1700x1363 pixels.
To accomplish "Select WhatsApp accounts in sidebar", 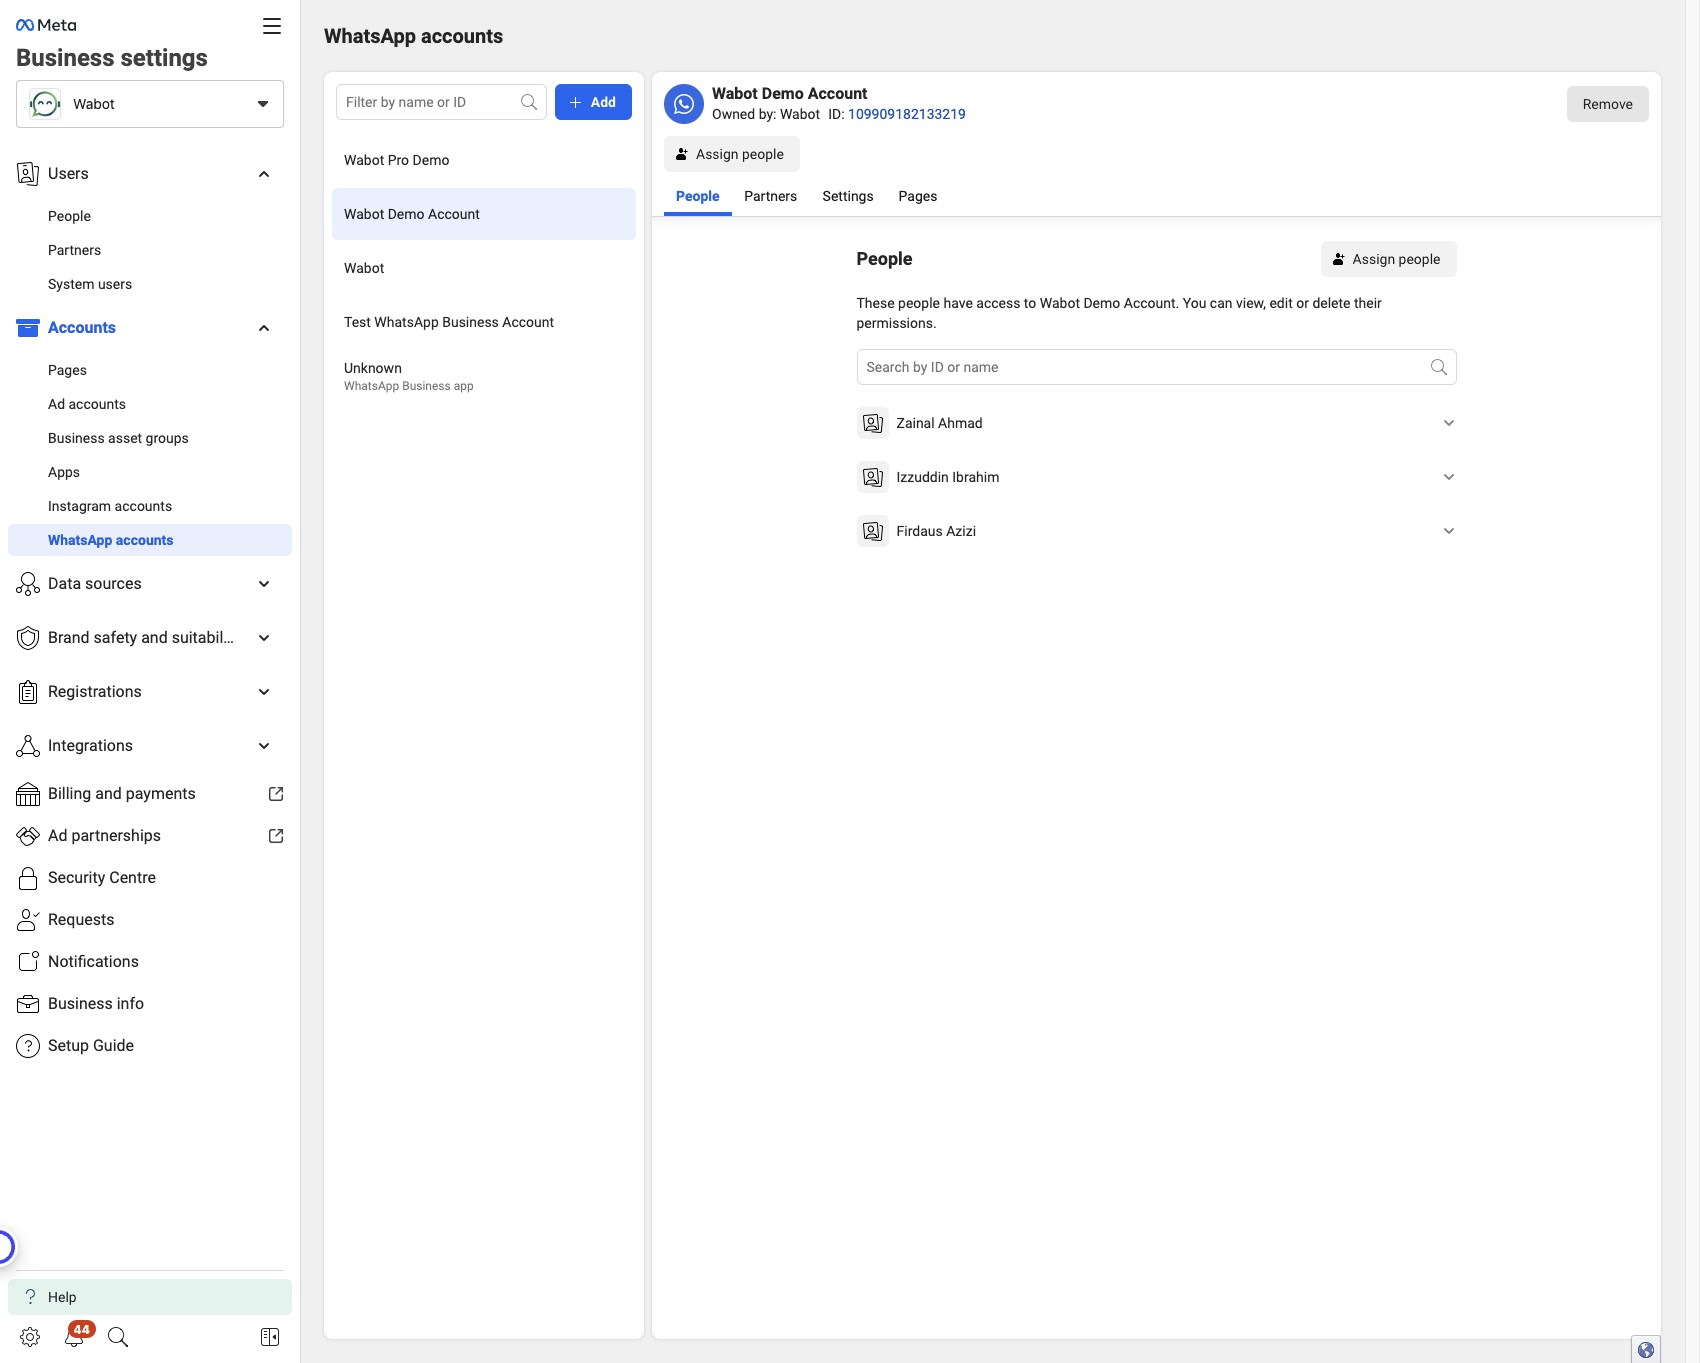I will pos(150,540).
